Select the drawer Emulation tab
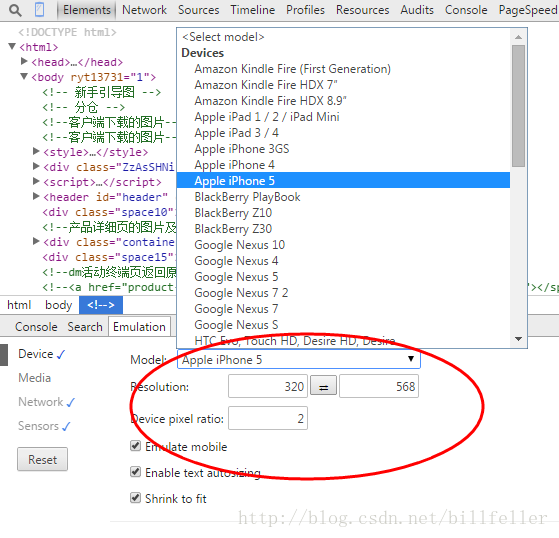Screen dimensions: 559x538 click(x=139, y=327)
